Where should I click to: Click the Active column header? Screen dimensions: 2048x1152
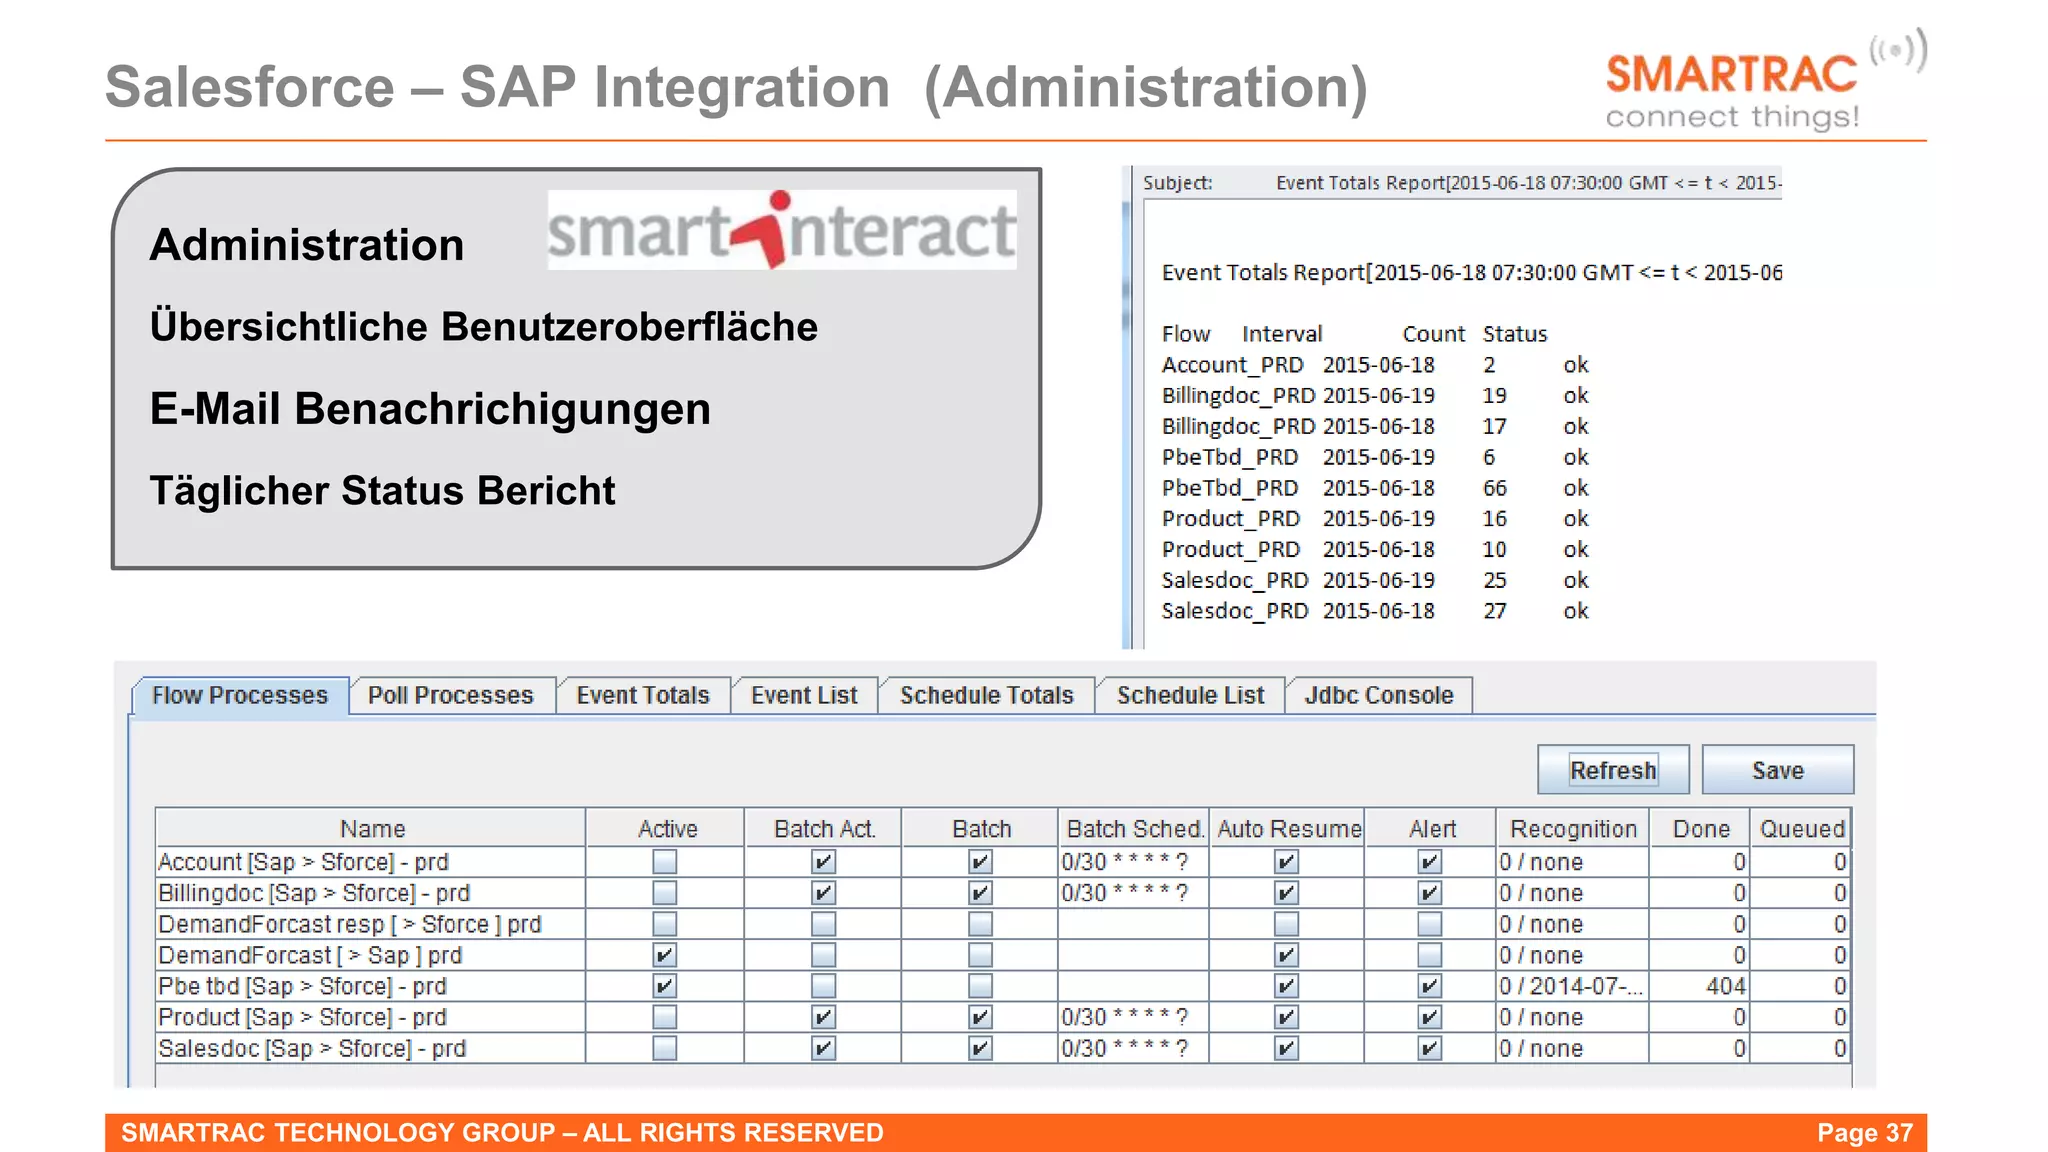[666, 828]
